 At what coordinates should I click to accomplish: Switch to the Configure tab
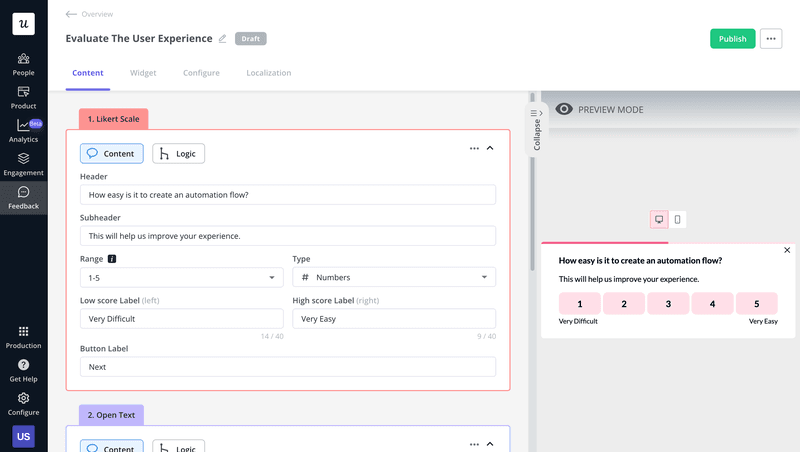pyautogui.click(x=201, y=73)
